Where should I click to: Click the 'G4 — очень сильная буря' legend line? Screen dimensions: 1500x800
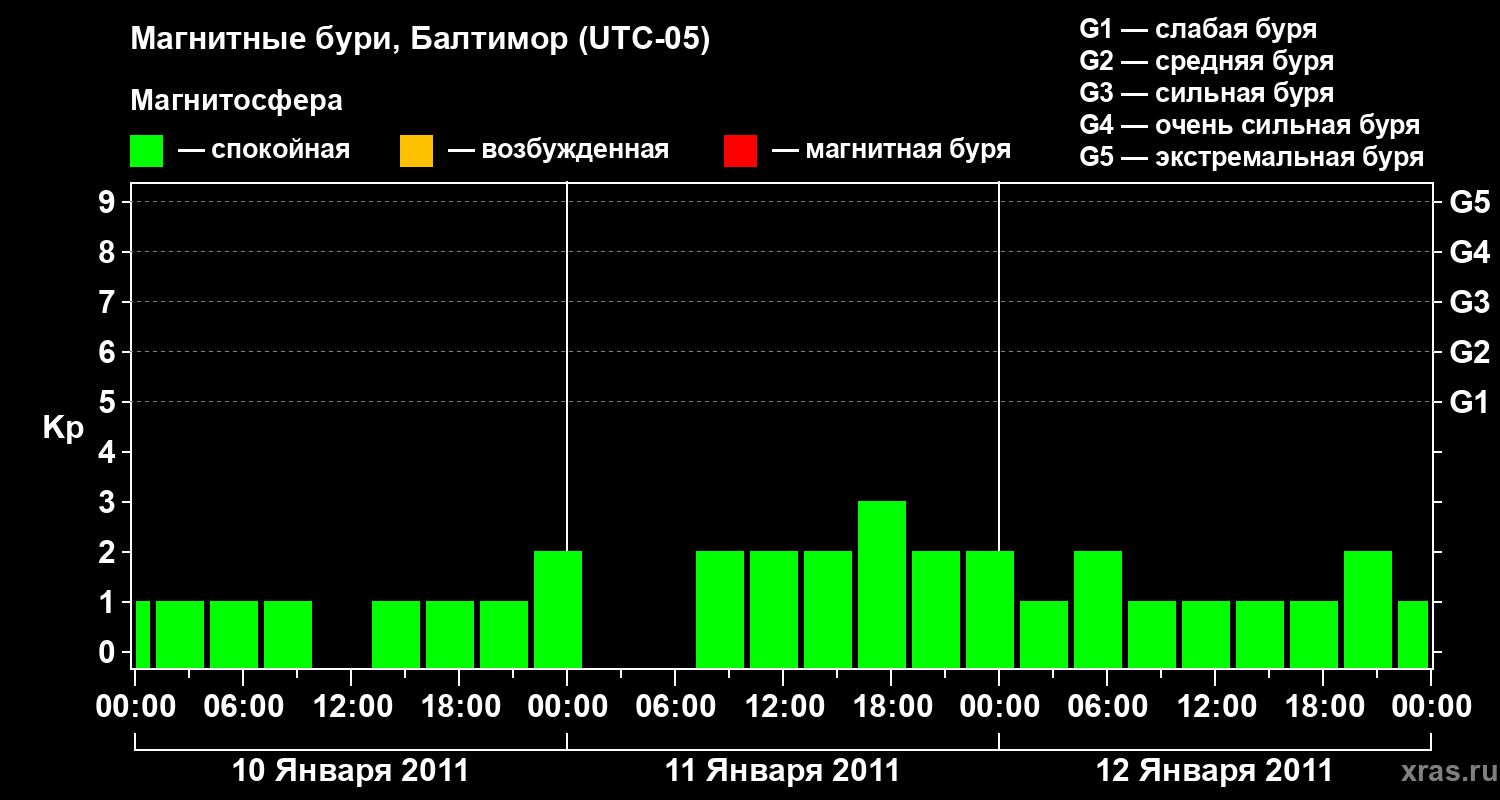1250,125
